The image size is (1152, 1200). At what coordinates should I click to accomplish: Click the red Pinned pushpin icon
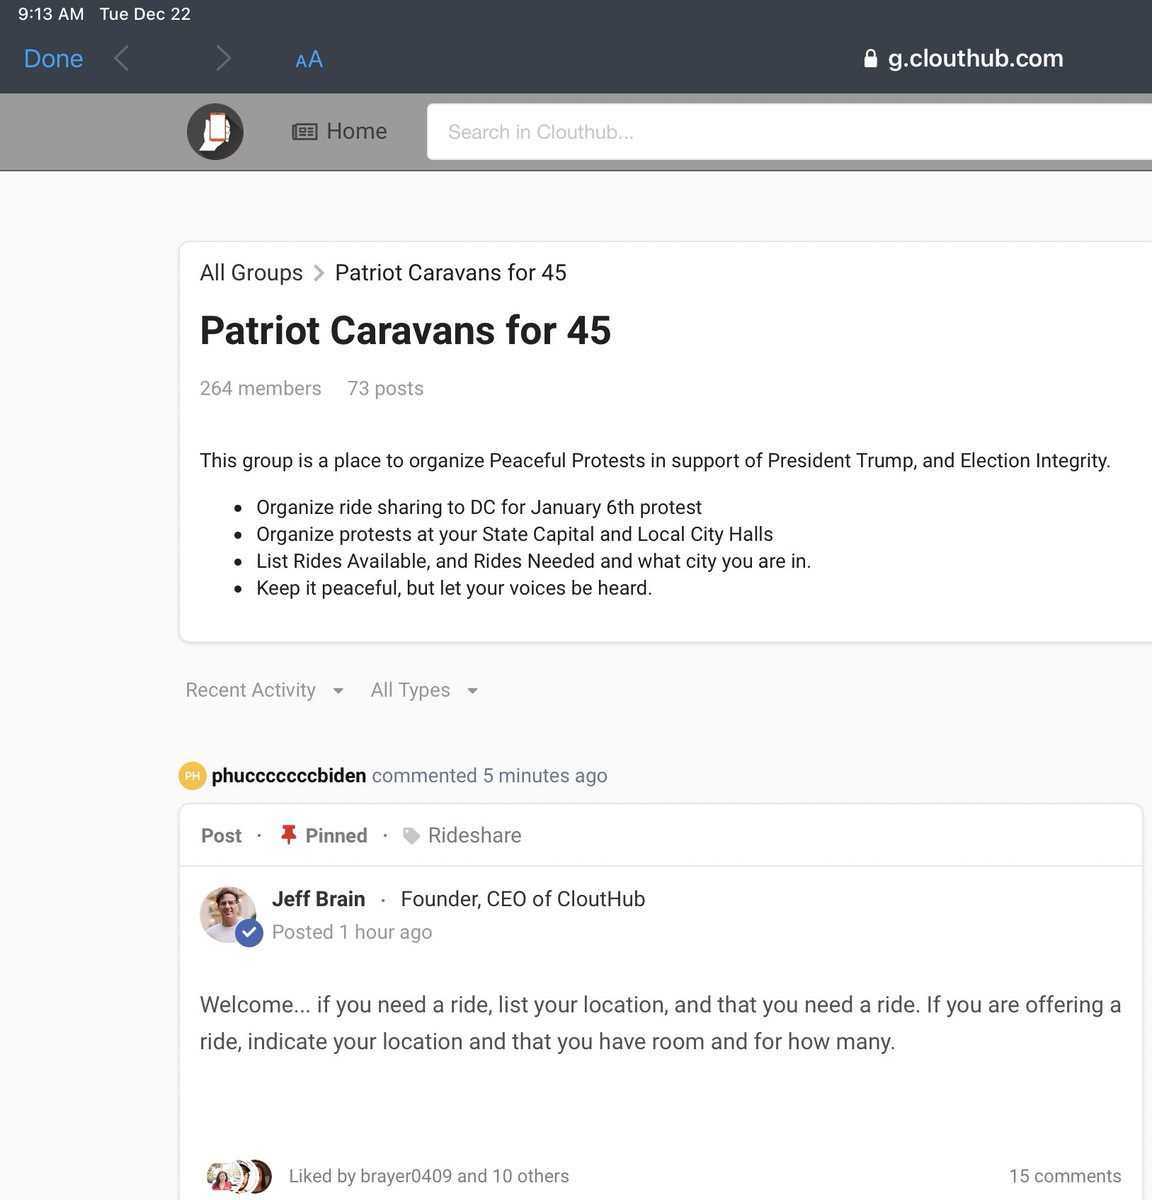pos(289,835)
